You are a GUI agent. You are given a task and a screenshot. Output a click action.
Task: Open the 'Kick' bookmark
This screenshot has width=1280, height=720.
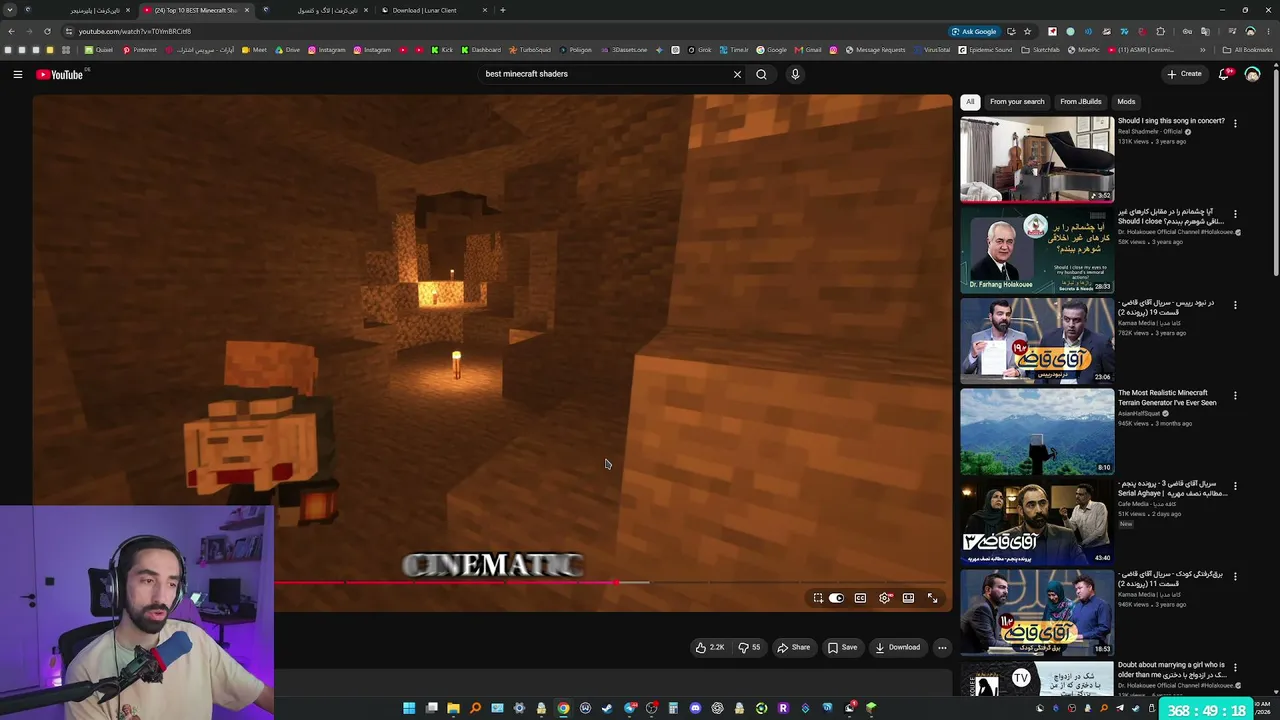pyautogui.click(x=442, y=50)
